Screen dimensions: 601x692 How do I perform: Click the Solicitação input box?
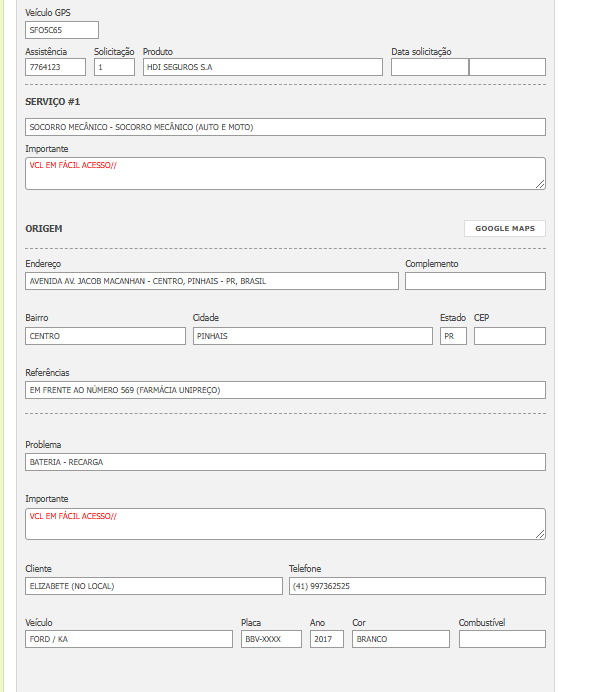tap(114, 67)
